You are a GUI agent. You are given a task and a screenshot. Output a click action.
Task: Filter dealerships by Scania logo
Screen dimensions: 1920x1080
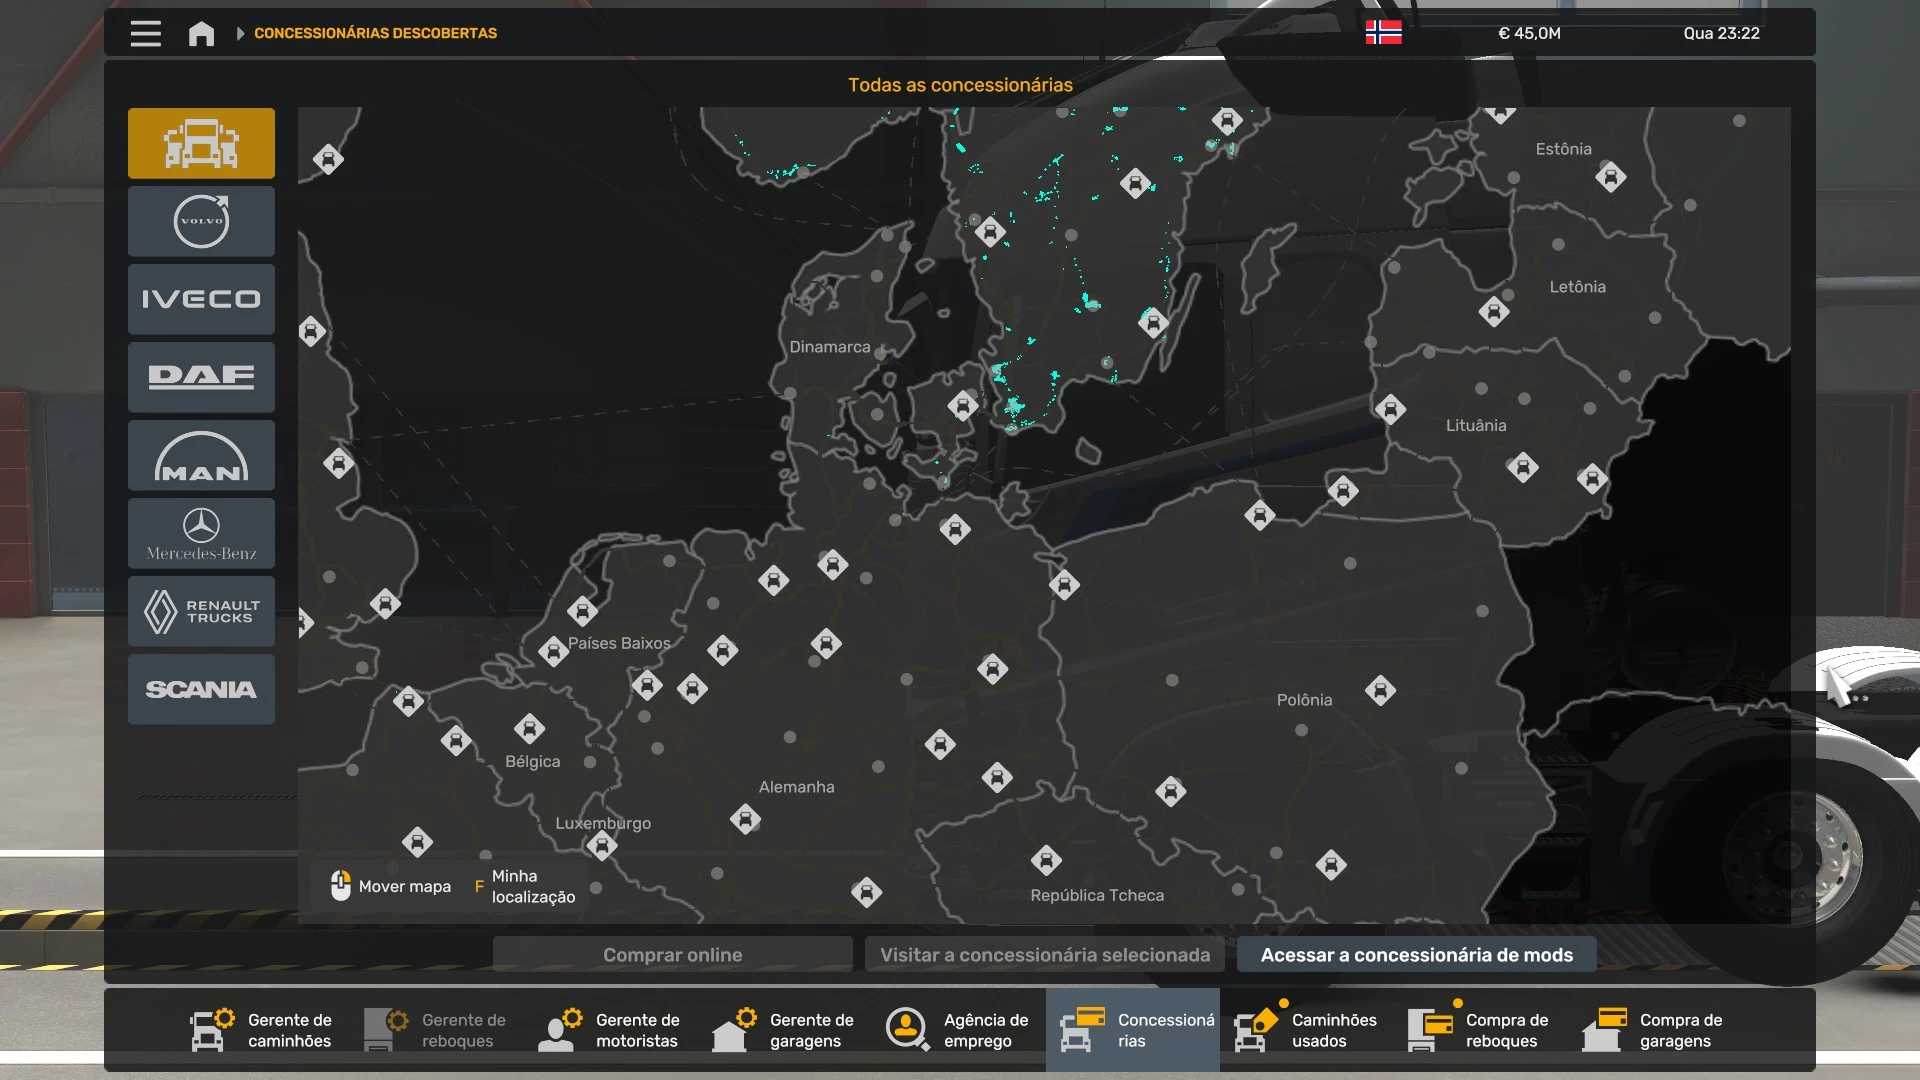click(x=201, y=689)
